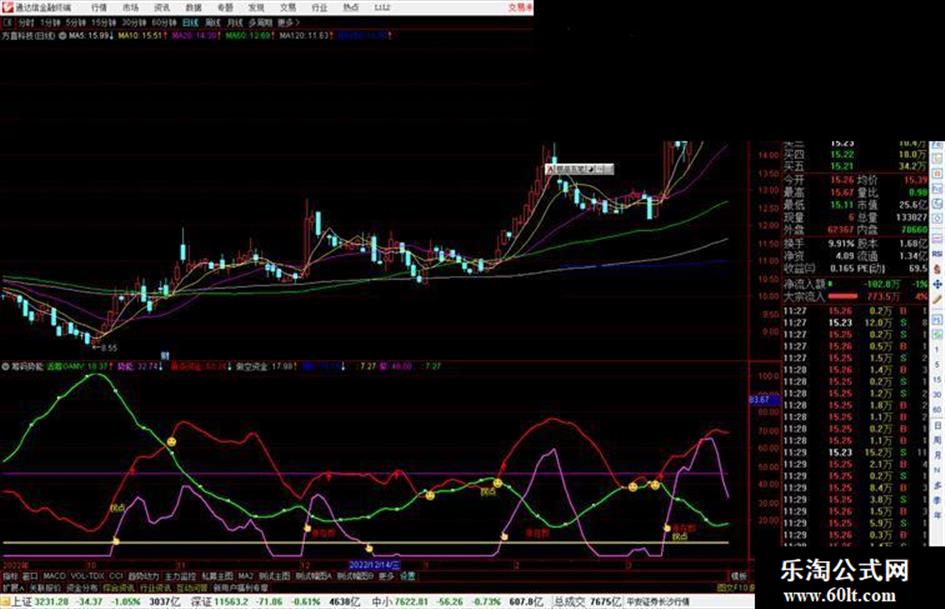Click the 总成交 7675亿 status entry
The image size is (945, 609).
(x=588, y=602)
